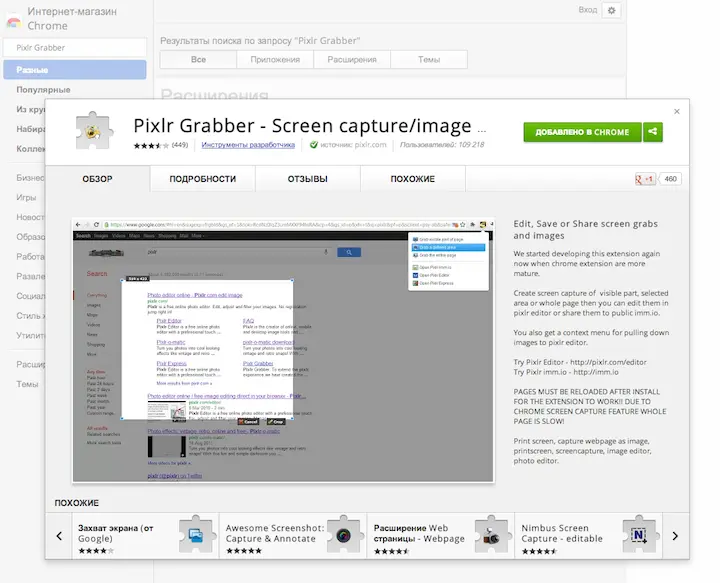Close the Pixlr Grabber details dialog
The width and height of the screenshot is (720, 583).
[x=676, y=112]
